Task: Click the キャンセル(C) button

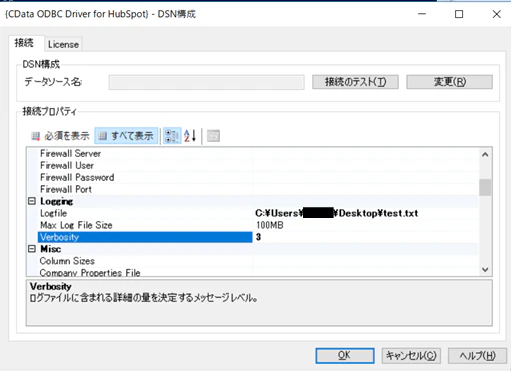Action: click(x=411, y=356)
